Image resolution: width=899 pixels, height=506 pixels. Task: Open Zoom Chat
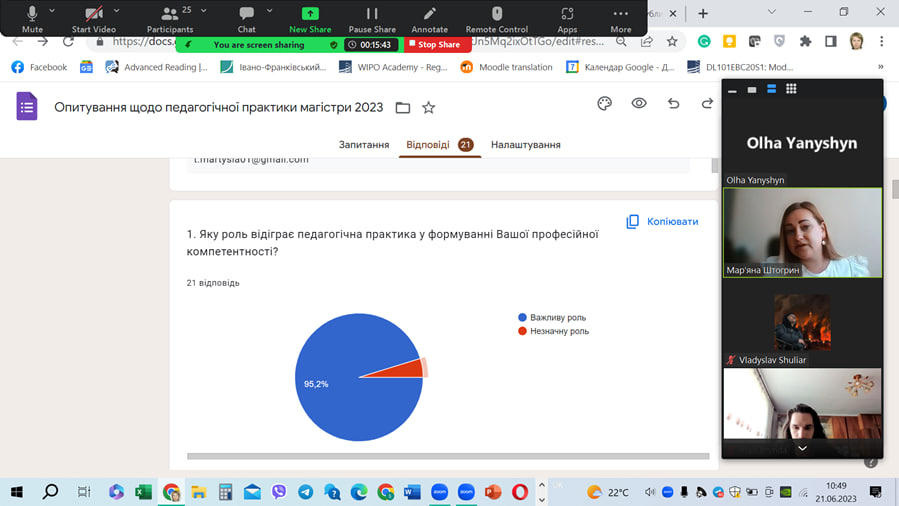(247, 18)
